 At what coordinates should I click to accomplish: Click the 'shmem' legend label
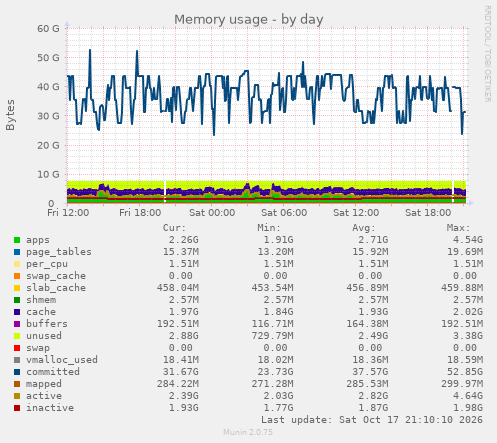click(41, 300)
